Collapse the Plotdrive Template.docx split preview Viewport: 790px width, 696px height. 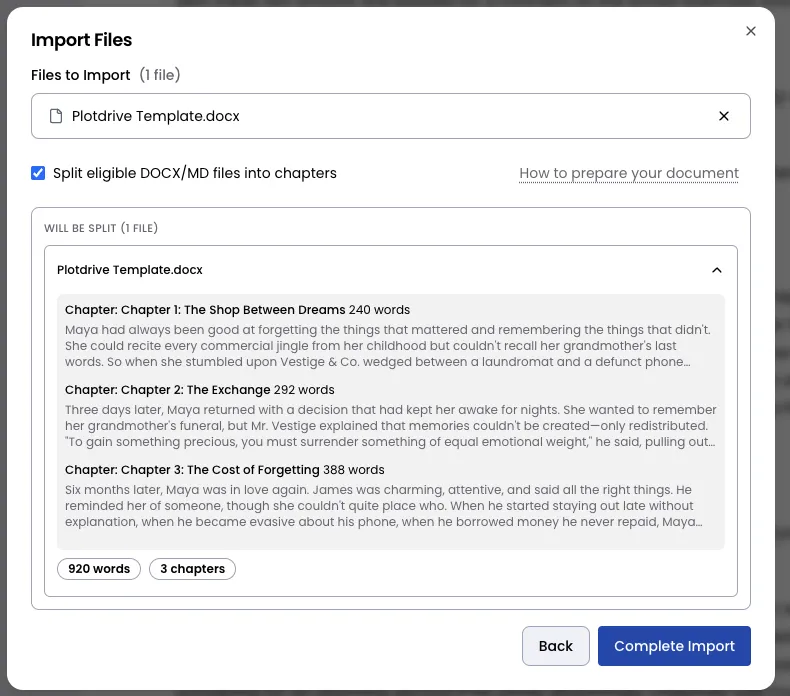[x=716, y=270]
